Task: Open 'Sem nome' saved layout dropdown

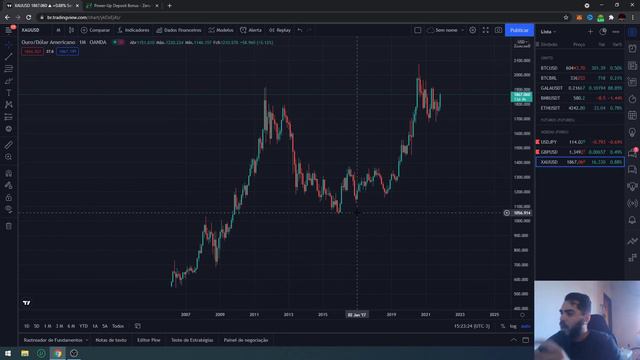Action: click(x=445, y=30)
